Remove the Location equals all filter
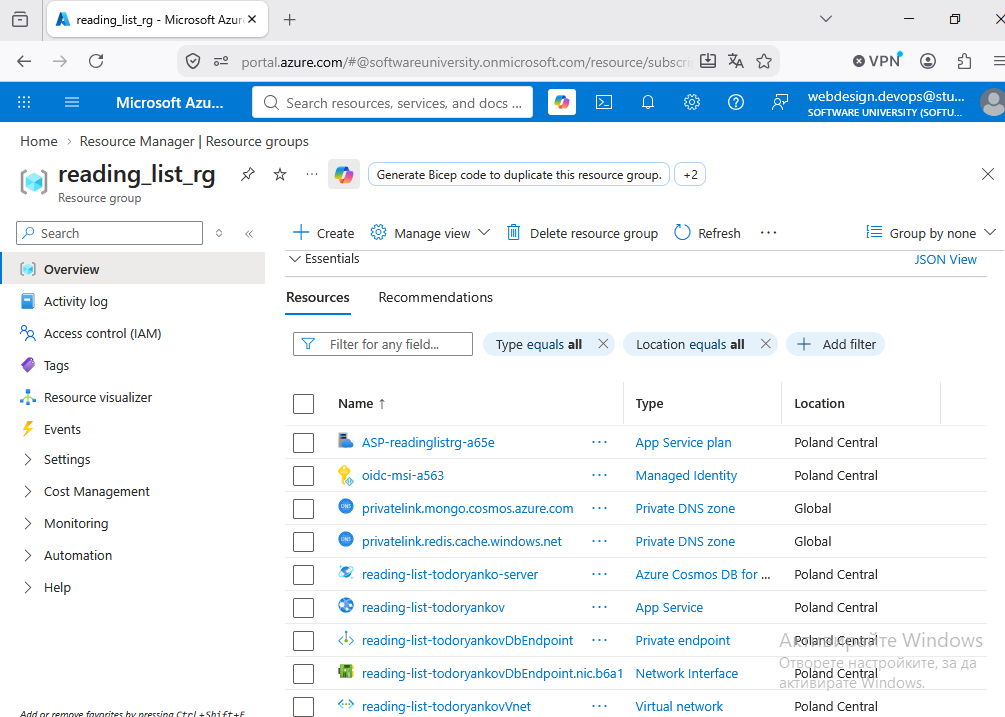This screenshot has width=1005, height=717. (x=765, y=344)
